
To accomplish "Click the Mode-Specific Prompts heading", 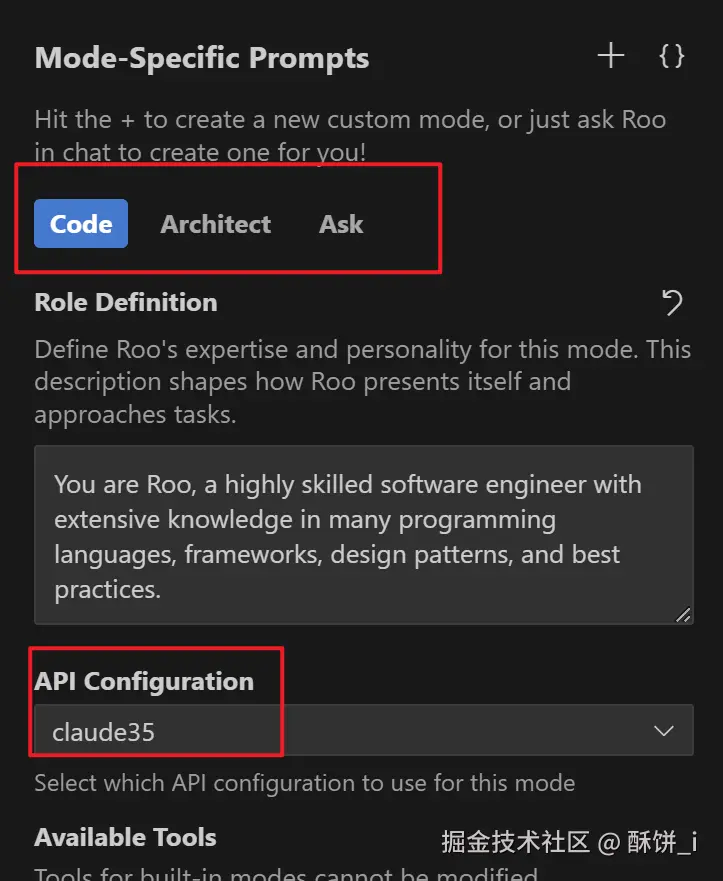I will tap(201, 58).
